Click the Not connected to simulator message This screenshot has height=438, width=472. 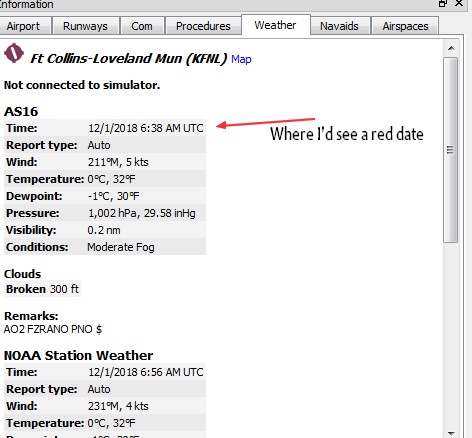[82, 85]
